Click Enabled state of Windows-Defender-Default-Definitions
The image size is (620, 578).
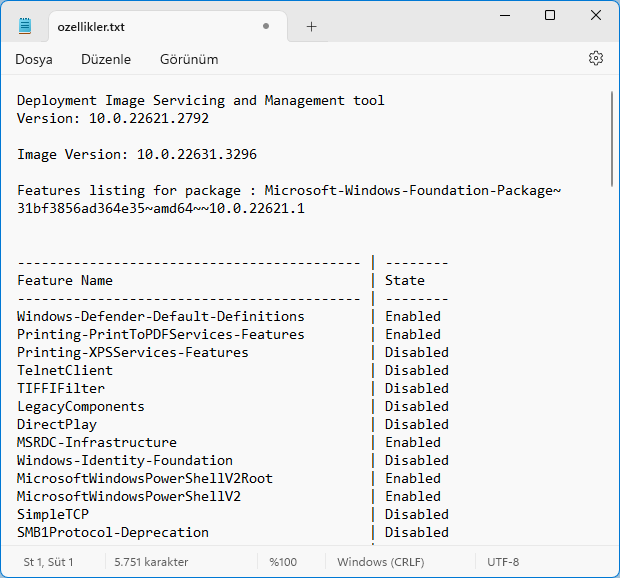(x=413, y=316)
